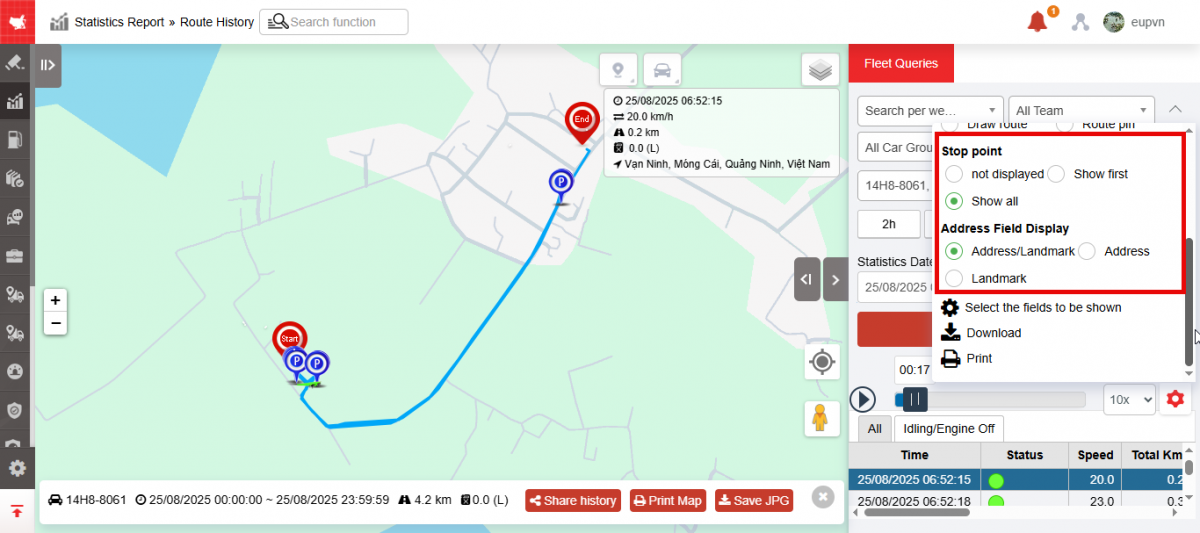The height and width of the screenshot is (533, 1200).
Task: Toggle the car marker display icon
Action: pyautogui.click(x=662, y=70)
